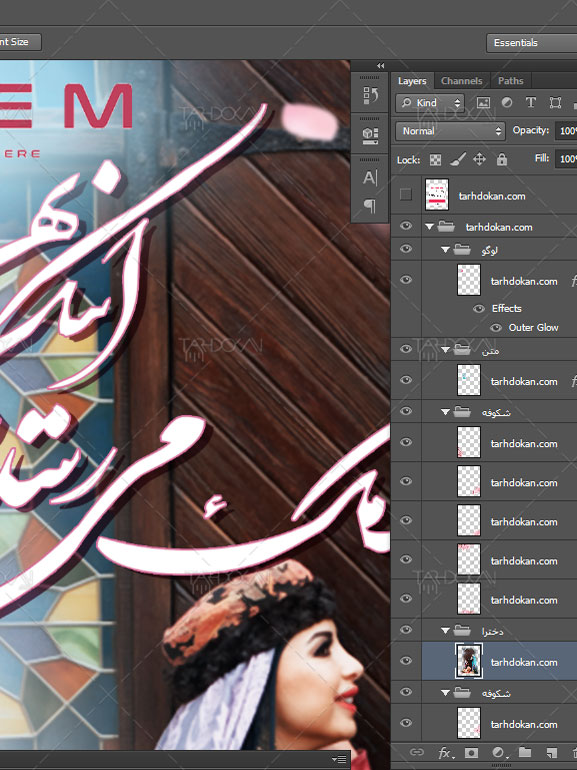Create a new layer icon

552,752
